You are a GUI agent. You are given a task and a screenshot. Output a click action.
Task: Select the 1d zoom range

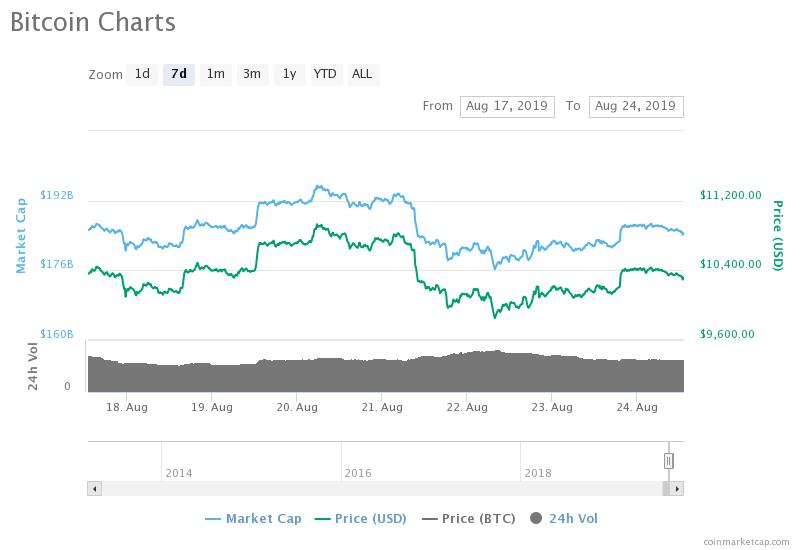click(142, 74)
